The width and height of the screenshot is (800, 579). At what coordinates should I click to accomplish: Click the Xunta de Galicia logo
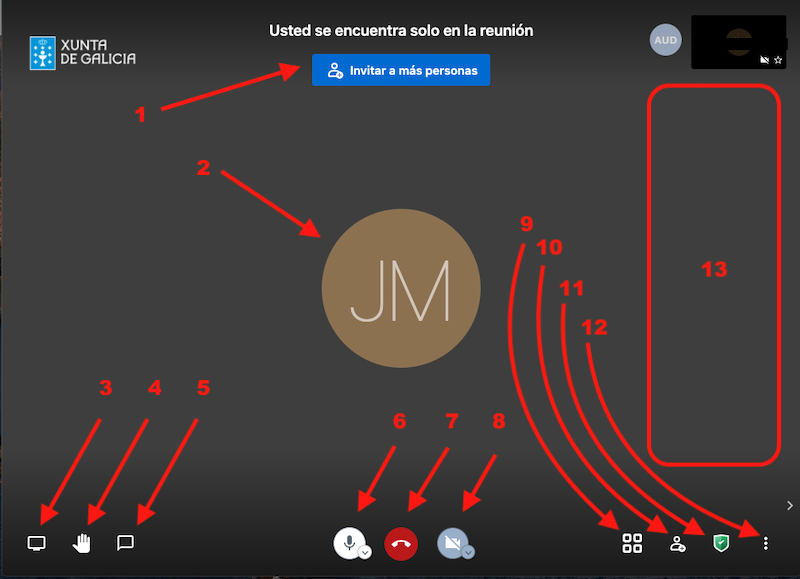pos(83,51)
